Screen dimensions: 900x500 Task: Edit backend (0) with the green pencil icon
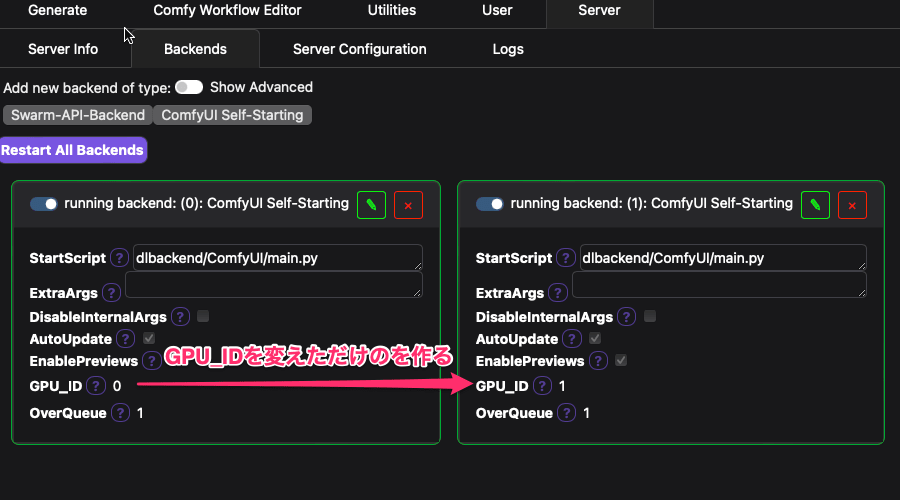pos(371,205)
